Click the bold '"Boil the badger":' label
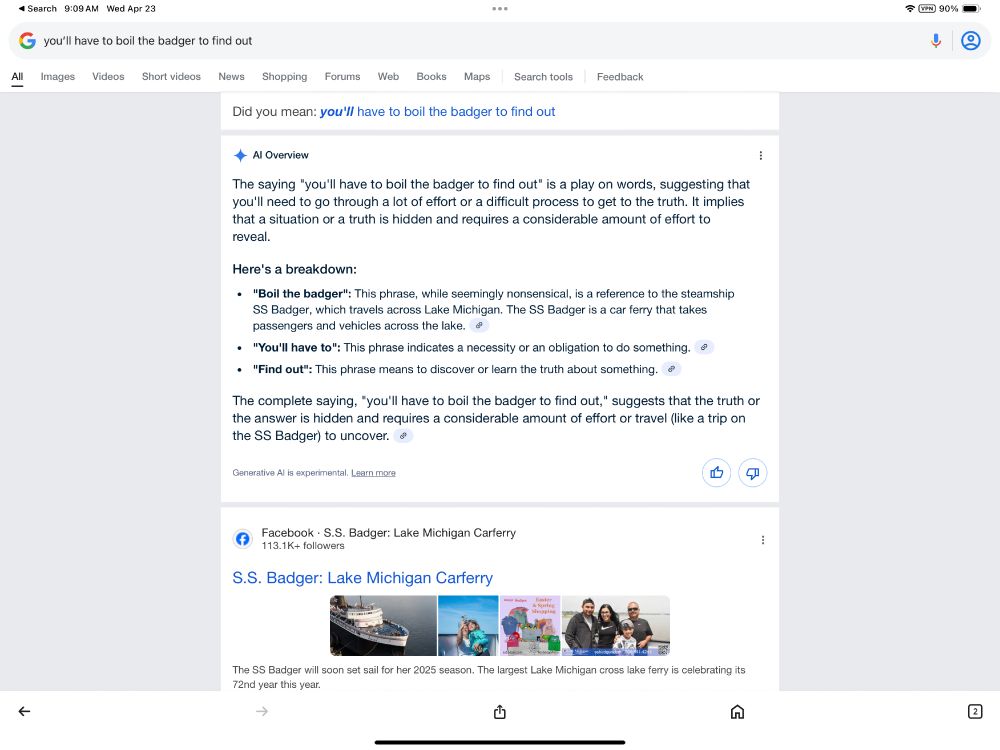The height and width of the screenshot is (750, 1000). tap(302, 293)
